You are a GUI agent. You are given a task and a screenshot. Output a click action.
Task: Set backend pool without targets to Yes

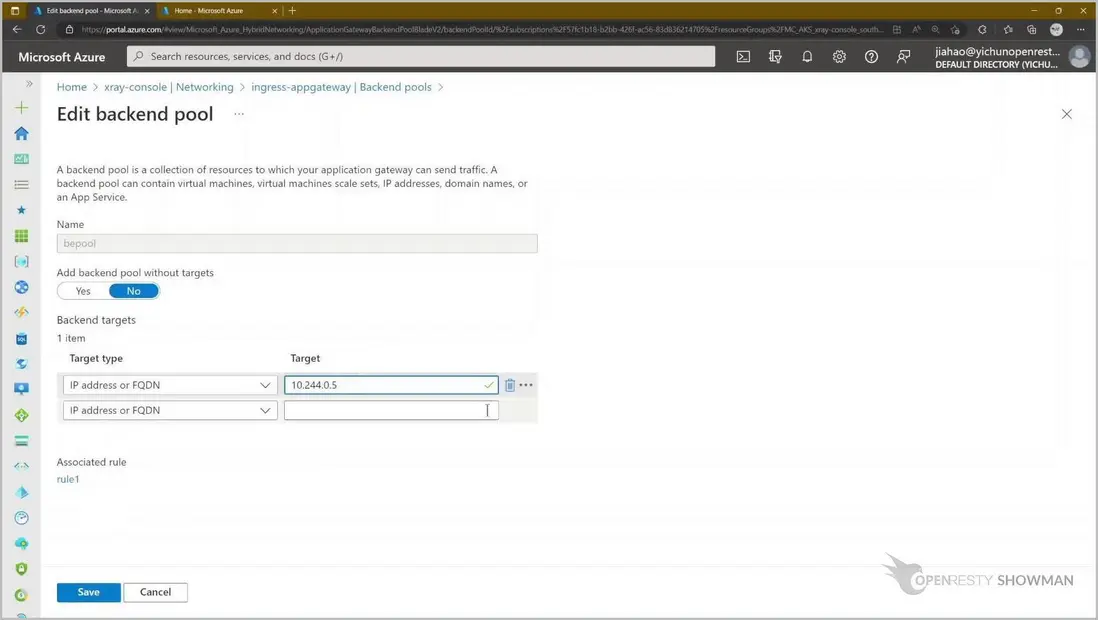coord(83,291)
